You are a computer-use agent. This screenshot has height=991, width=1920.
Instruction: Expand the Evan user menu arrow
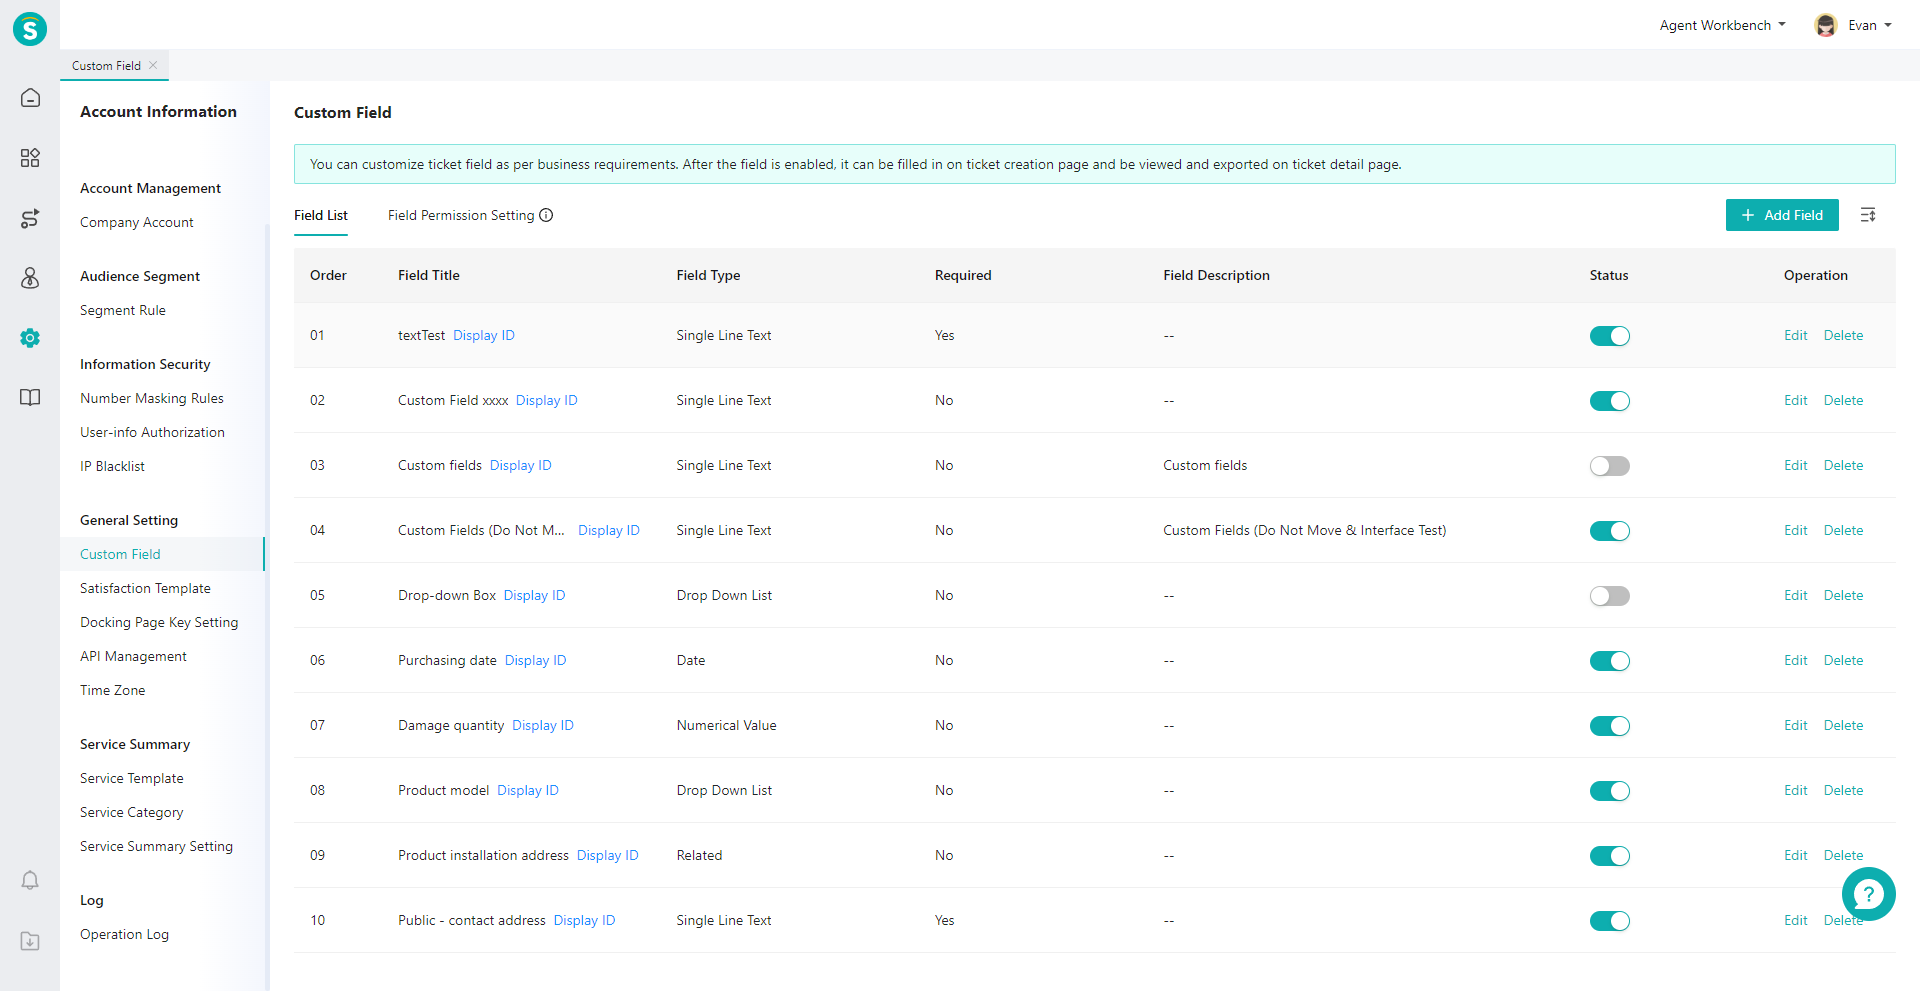pyautogui.click(x=1888, y=25)
